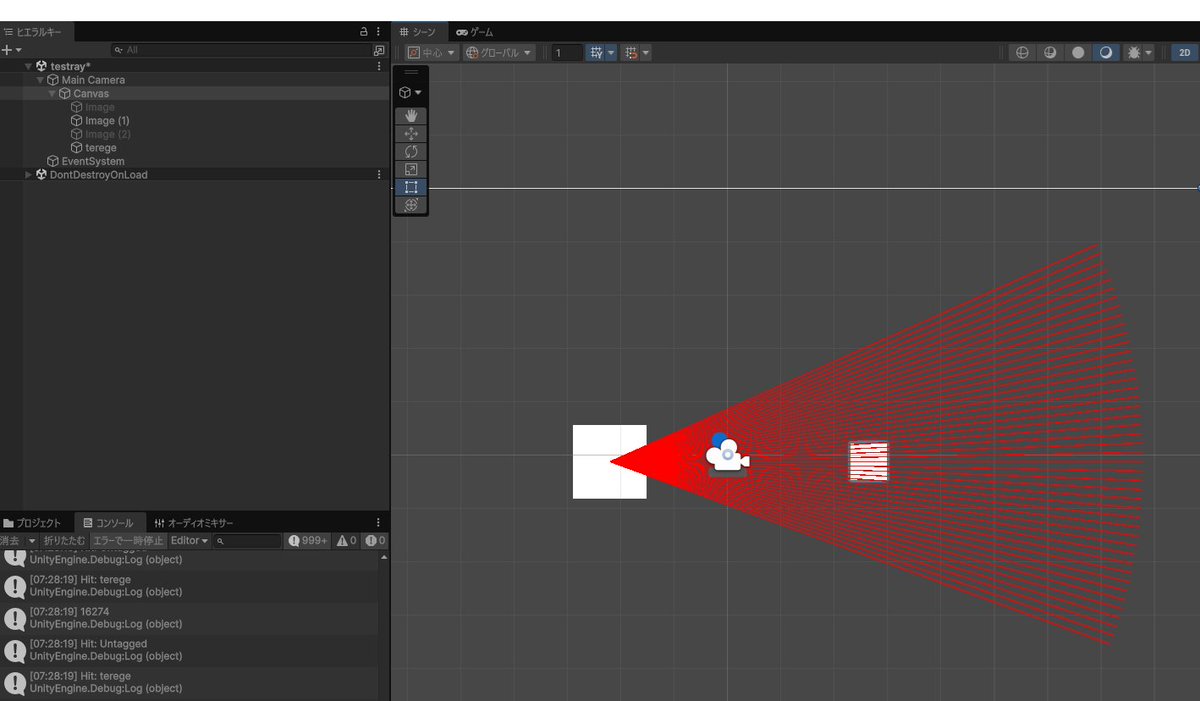Viewport: 1200px width, 701px height.
Task: Toggle the Hierarchy panel lock icon
Action: [x=364, y=32]
